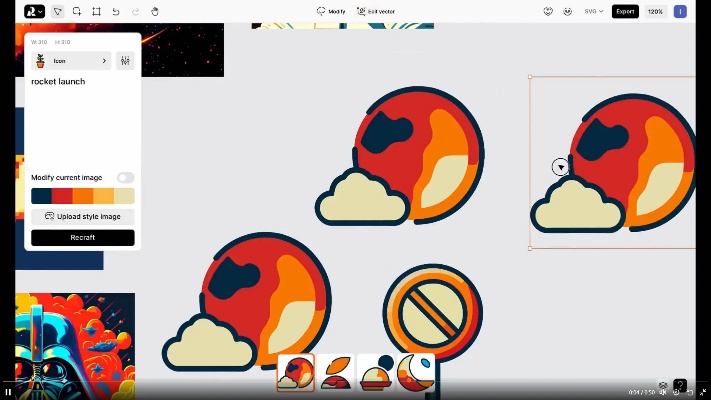Select the light orange palette color
The width and height of the screenshot is (711, 400).
[x=103, y=196]
